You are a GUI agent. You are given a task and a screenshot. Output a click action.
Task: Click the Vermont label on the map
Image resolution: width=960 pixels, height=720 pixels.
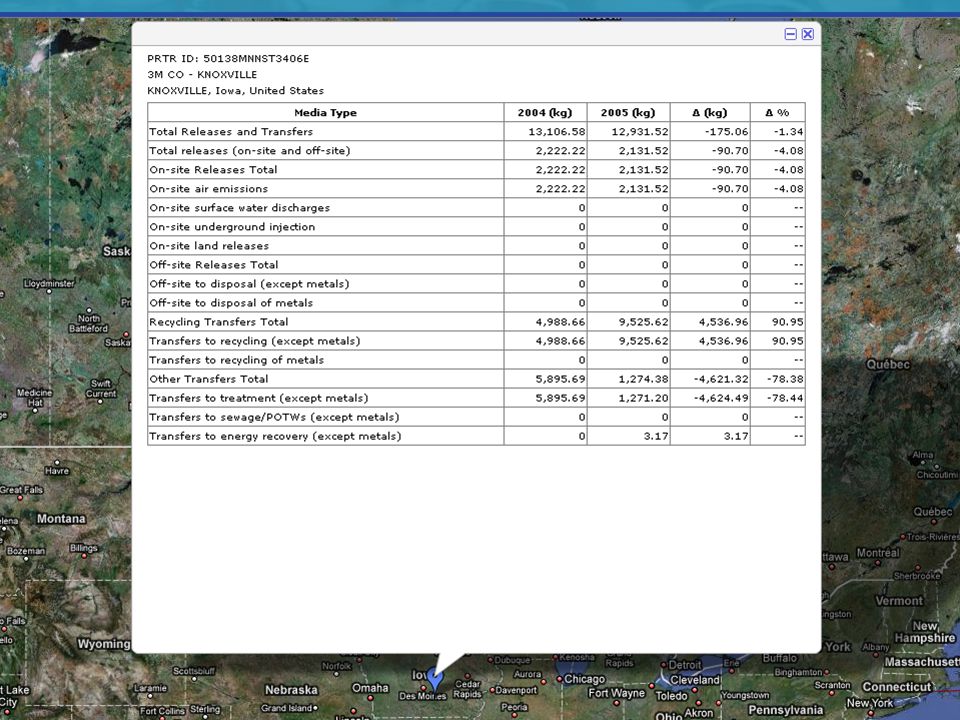[898, 601]
